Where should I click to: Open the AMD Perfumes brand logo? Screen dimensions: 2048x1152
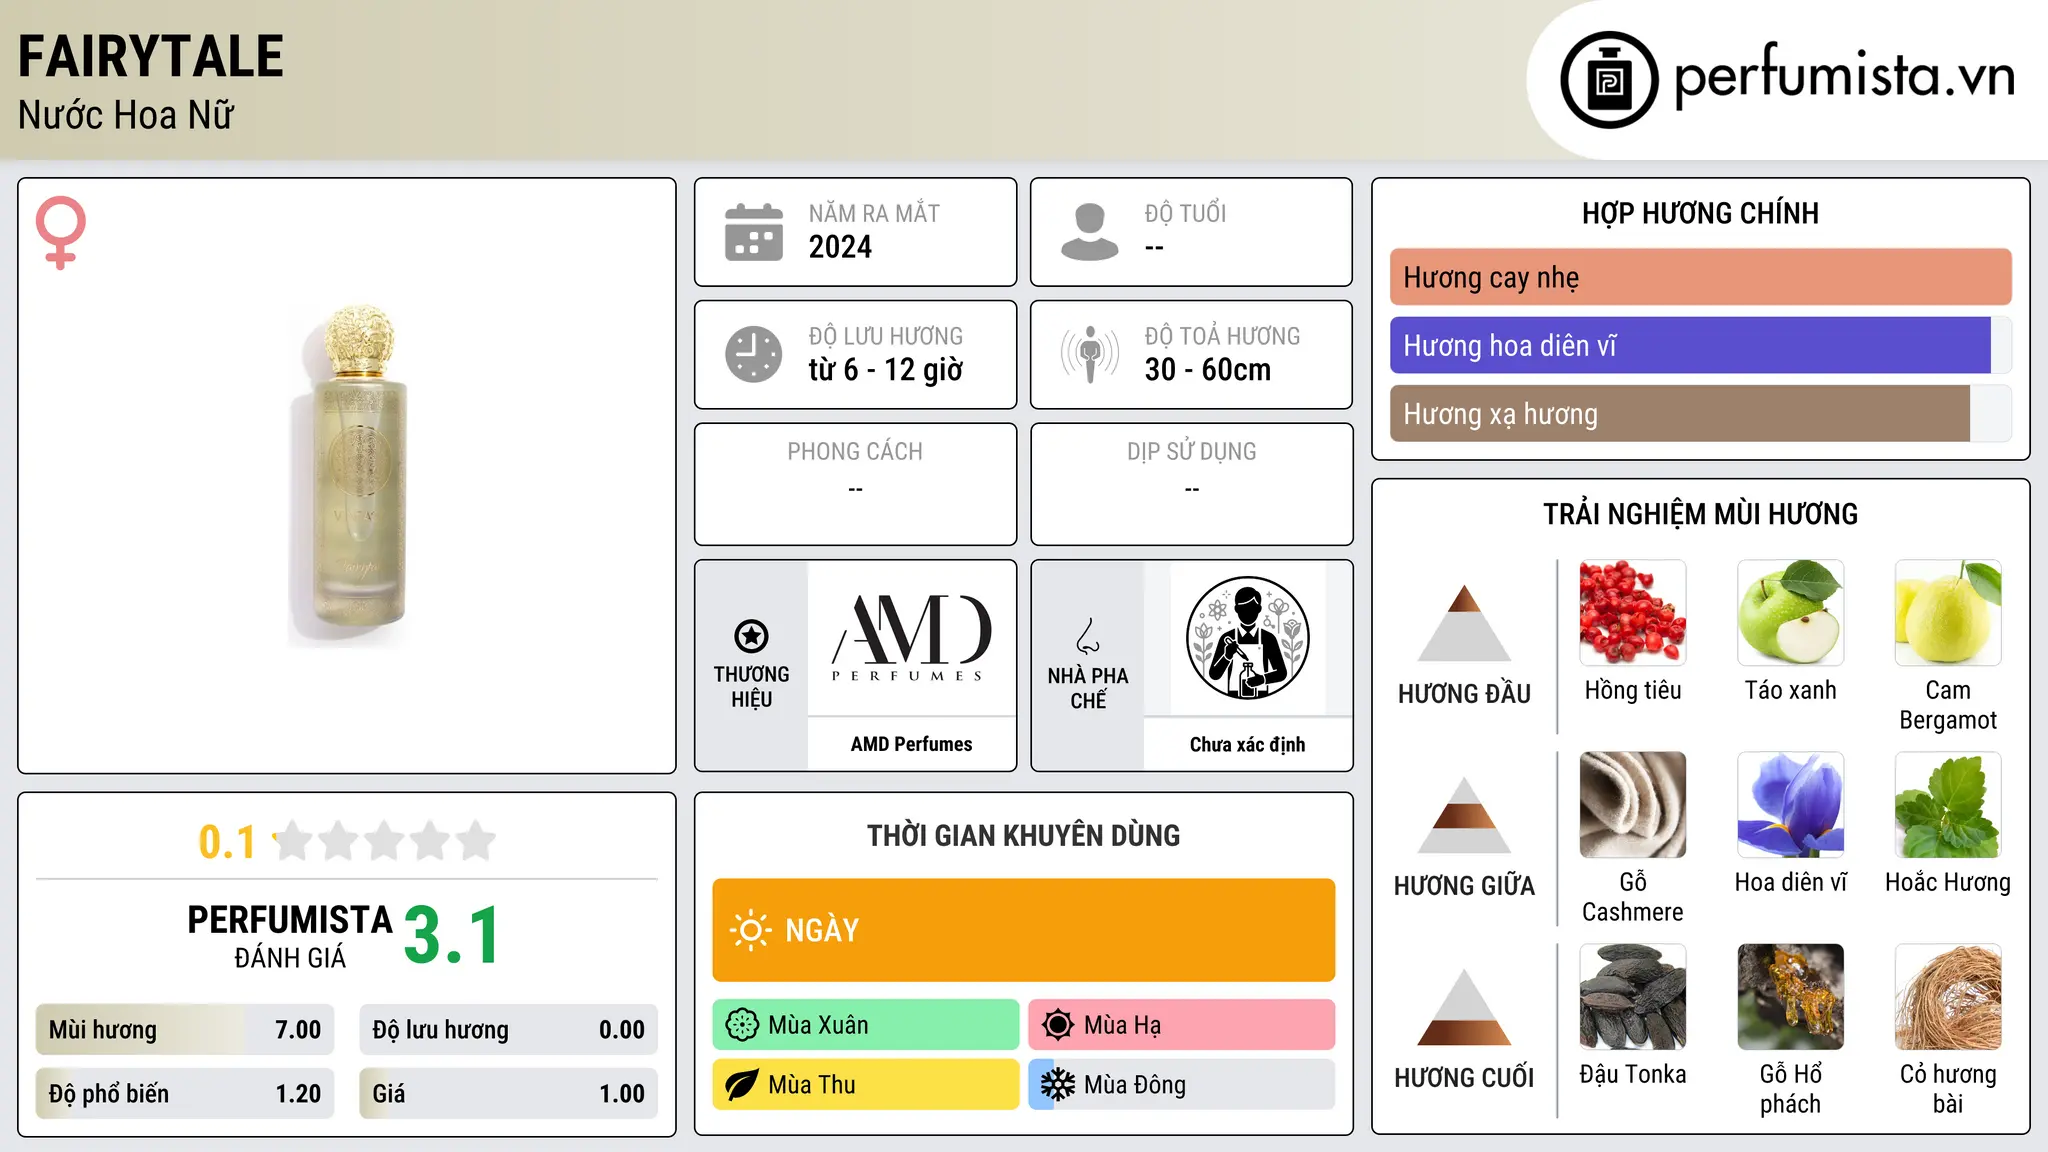(x=911, y=638)
